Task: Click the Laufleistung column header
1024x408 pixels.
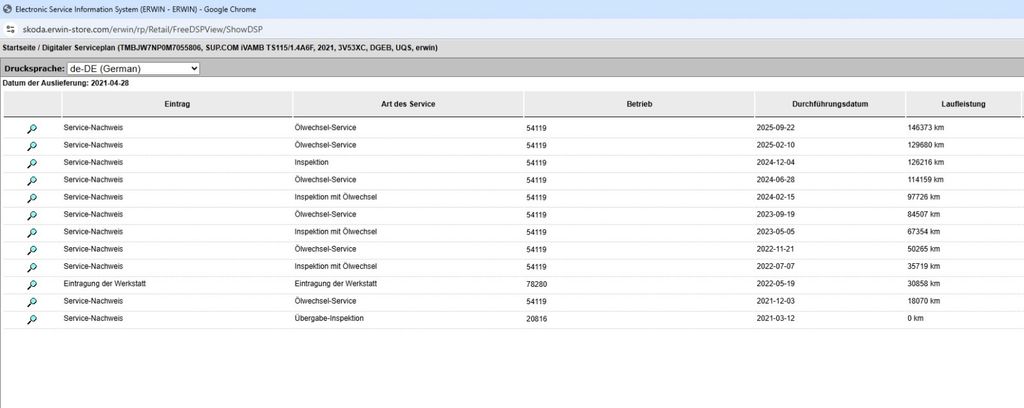Action: pyautogui.click(x=964, y=104)
